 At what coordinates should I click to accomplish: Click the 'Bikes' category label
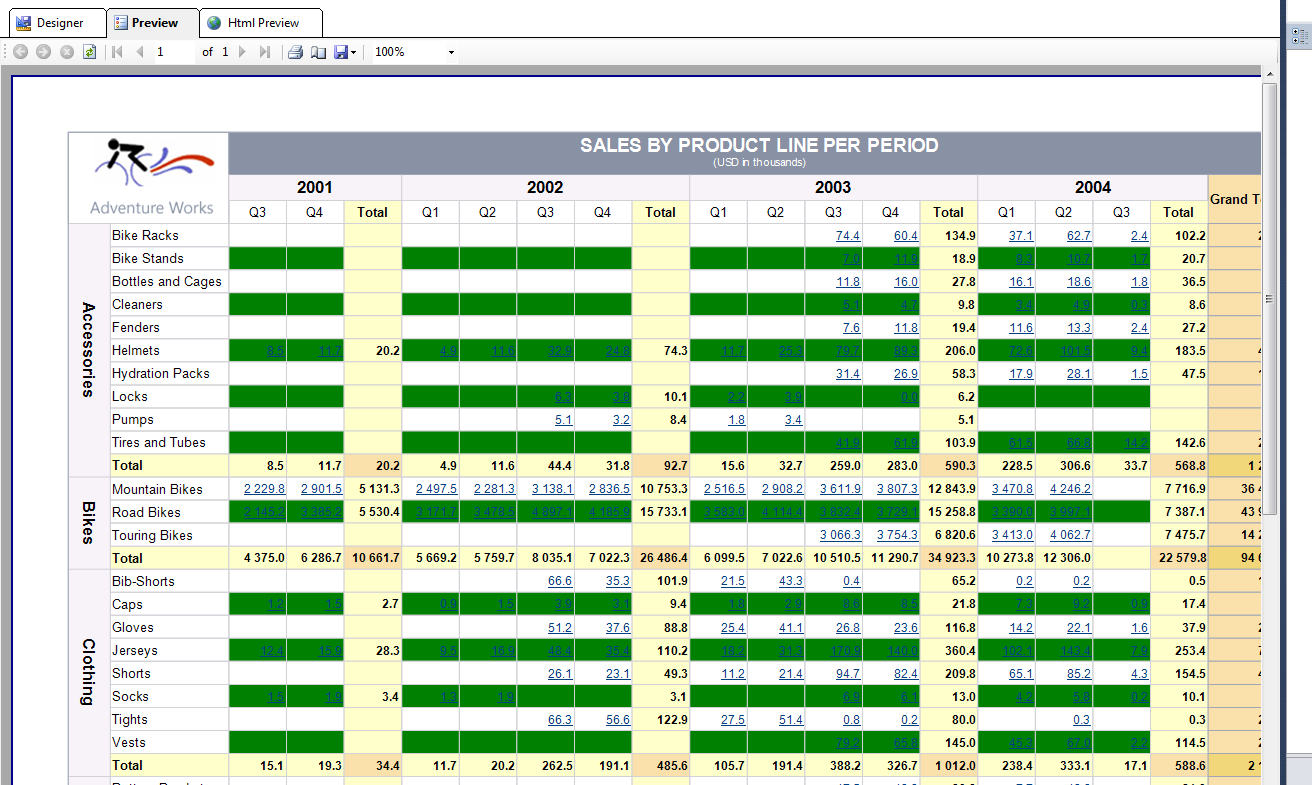coord(88,523)
